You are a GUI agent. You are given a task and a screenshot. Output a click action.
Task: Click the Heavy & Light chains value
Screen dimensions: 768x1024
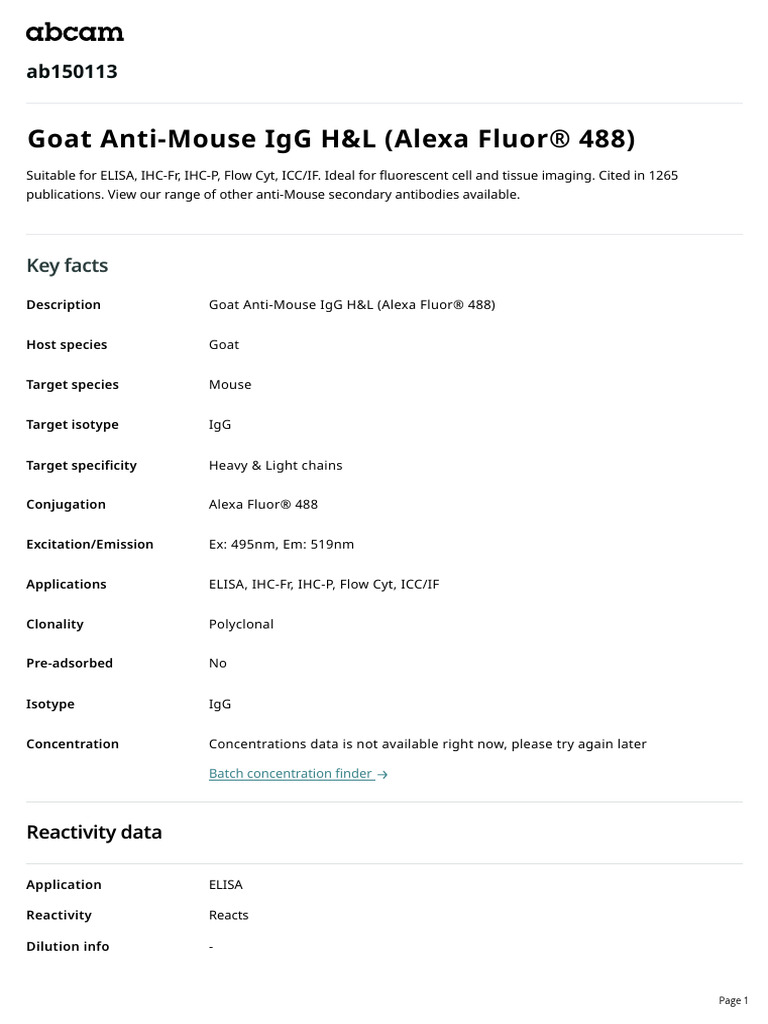click(275, 465)
